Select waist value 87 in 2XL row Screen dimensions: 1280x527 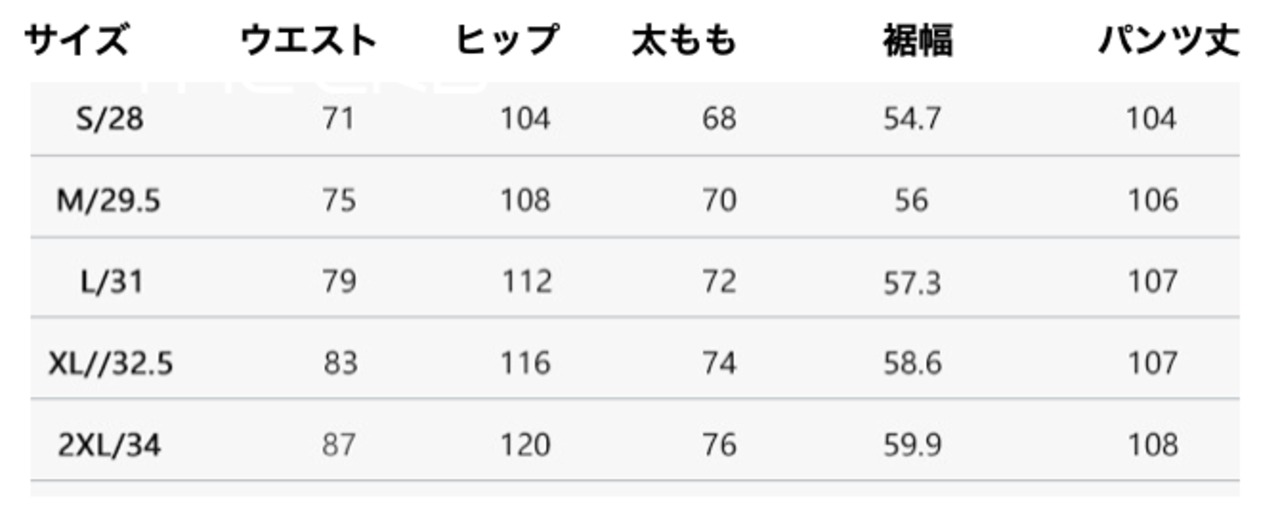339,444
